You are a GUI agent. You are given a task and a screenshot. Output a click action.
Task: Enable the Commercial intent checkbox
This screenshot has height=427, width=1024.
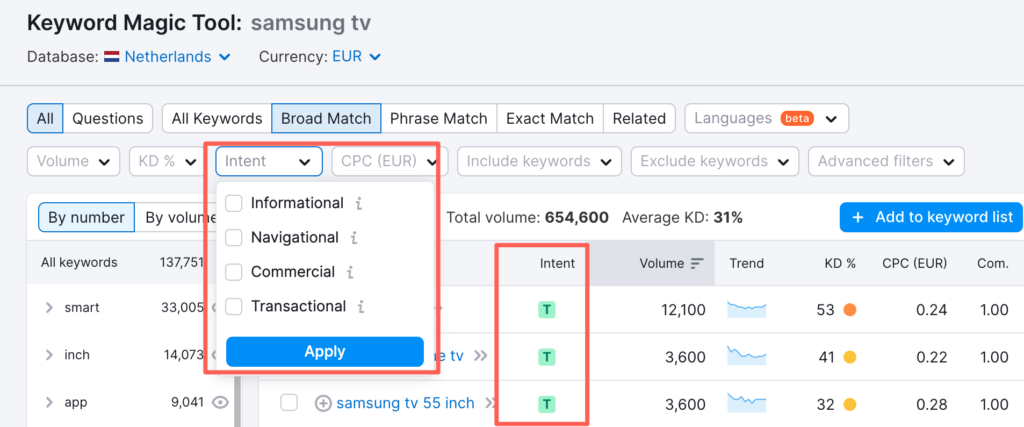click(x=234, y=272)
